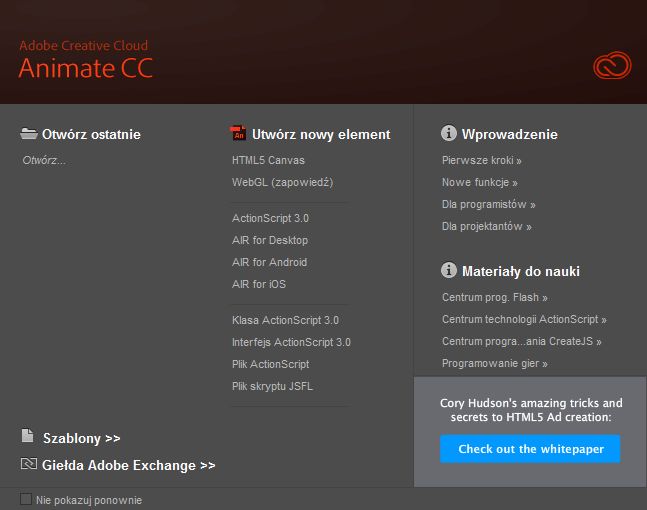Click the page icon beside Szablony
647x510 pixels.
(28, 437)
